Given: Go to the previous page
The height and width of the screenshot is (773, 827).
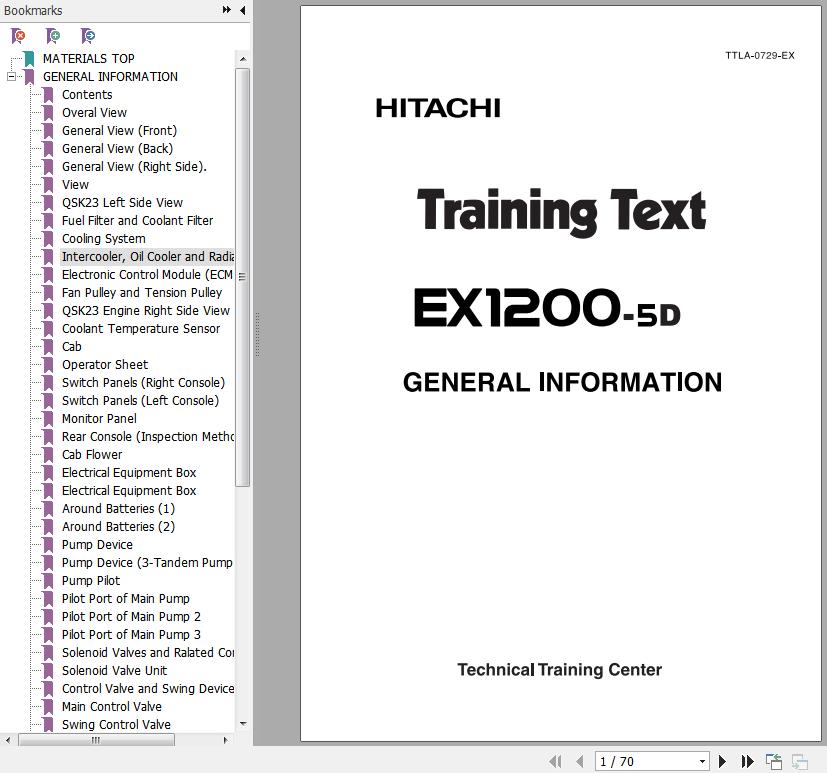Looking at the screenshot, I should (580, 761).
